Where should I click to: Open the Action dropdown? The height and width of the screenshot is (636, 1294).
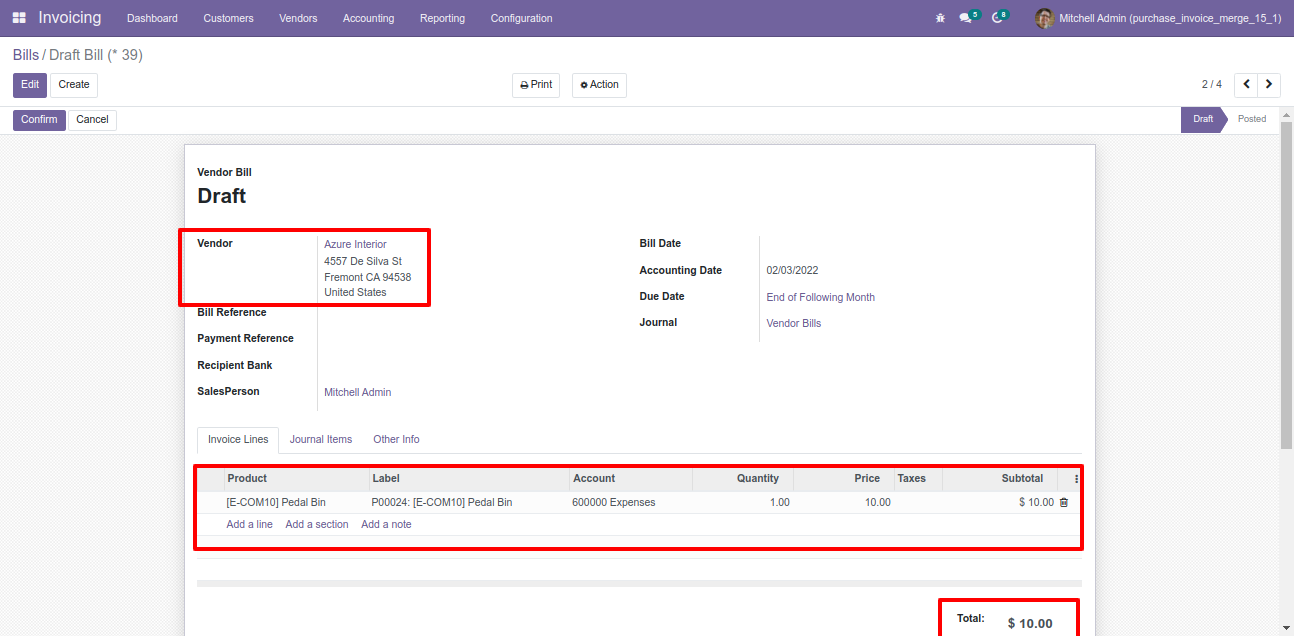point(599,85)
